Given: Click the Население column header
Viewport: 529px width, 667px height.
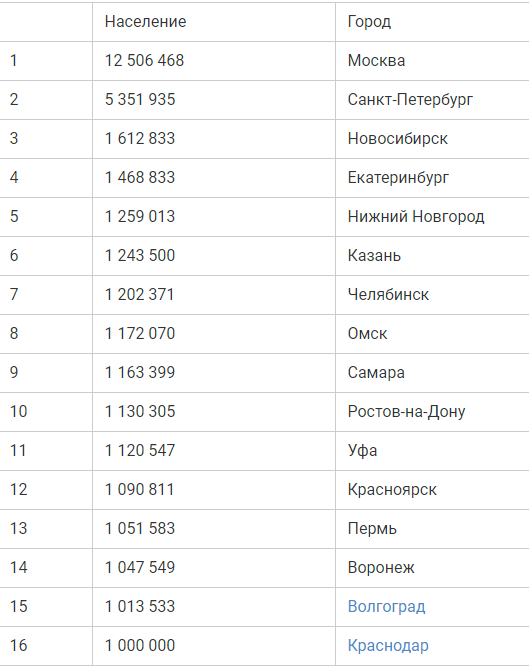Looking at the screenshot, I should click(x=145, y=21).
